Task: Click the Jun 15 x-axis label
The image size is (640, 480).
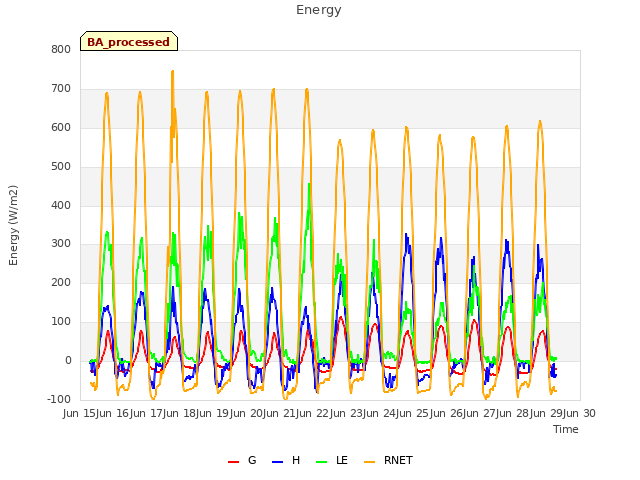Action: click(x=80, y=413)
